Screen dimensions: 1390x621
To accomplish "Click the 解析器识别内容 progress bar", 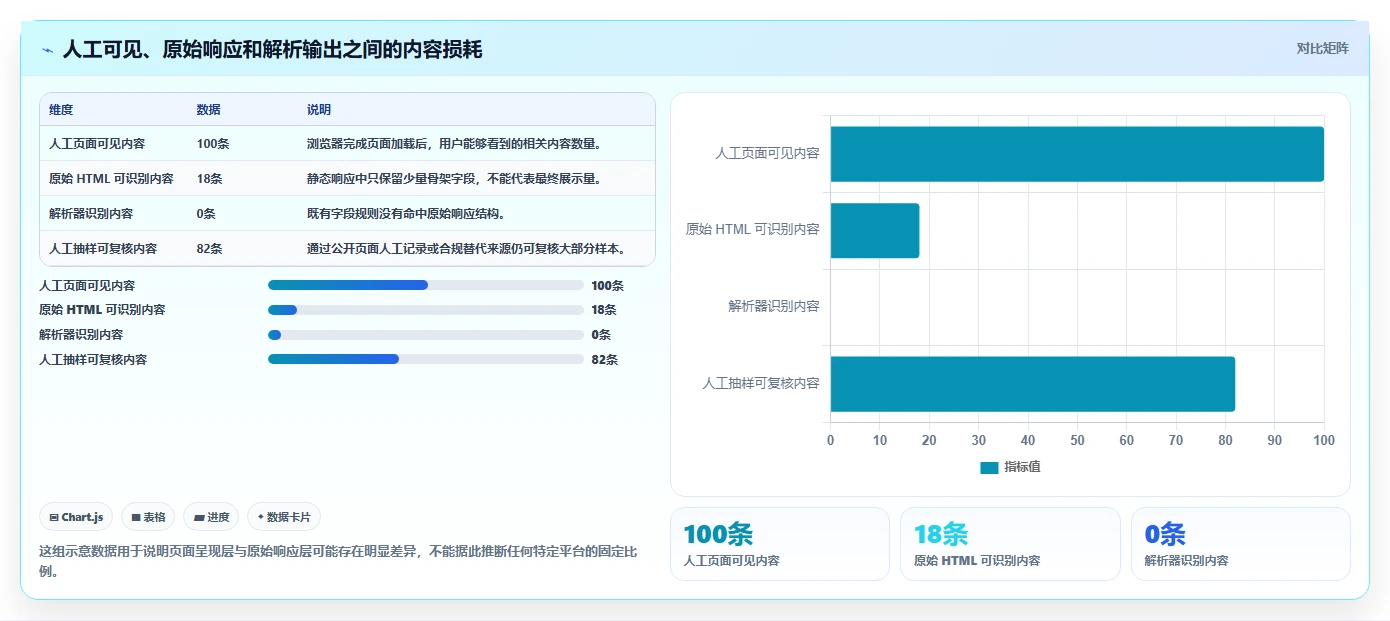I will [x=426, y=335].
